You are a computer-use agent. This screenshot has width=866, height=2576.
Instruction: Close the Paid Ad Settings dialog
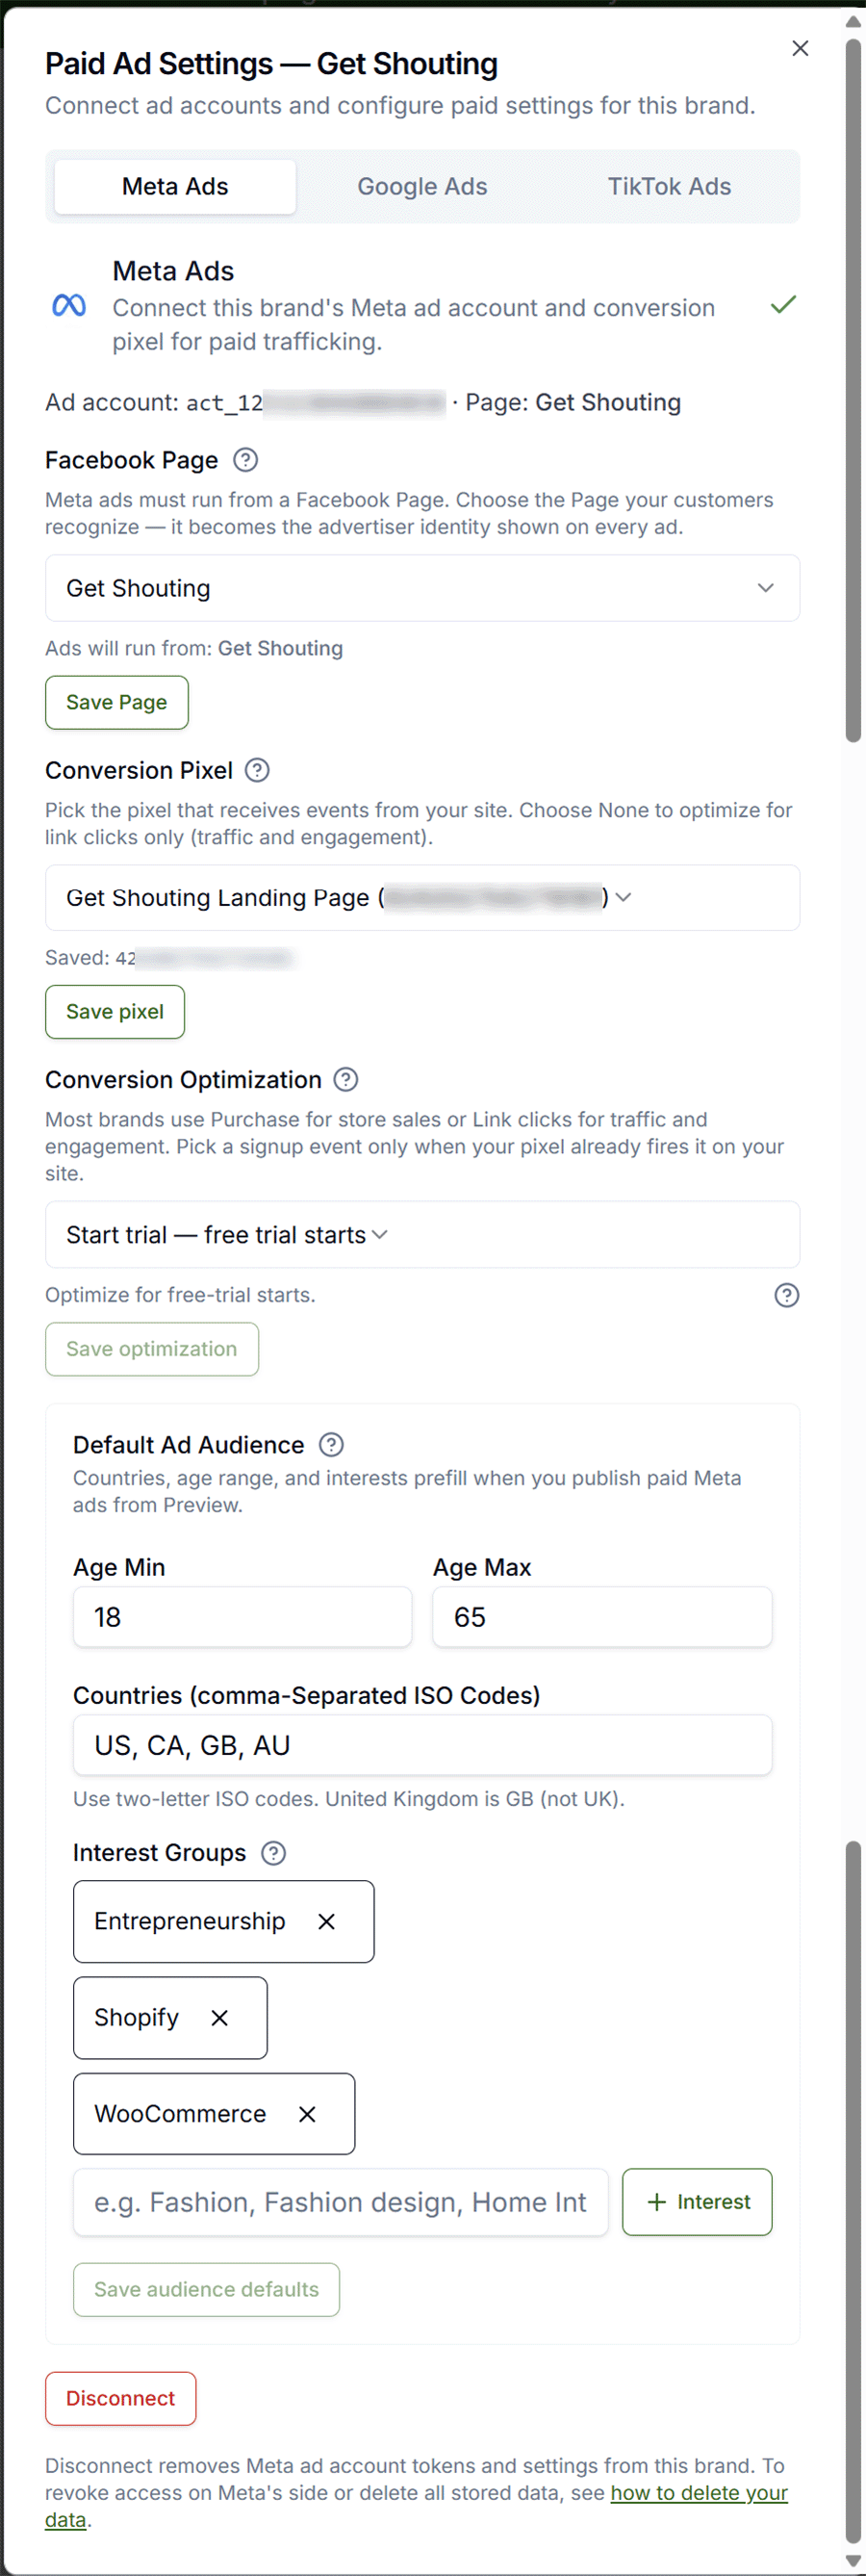tap(800, 48)
